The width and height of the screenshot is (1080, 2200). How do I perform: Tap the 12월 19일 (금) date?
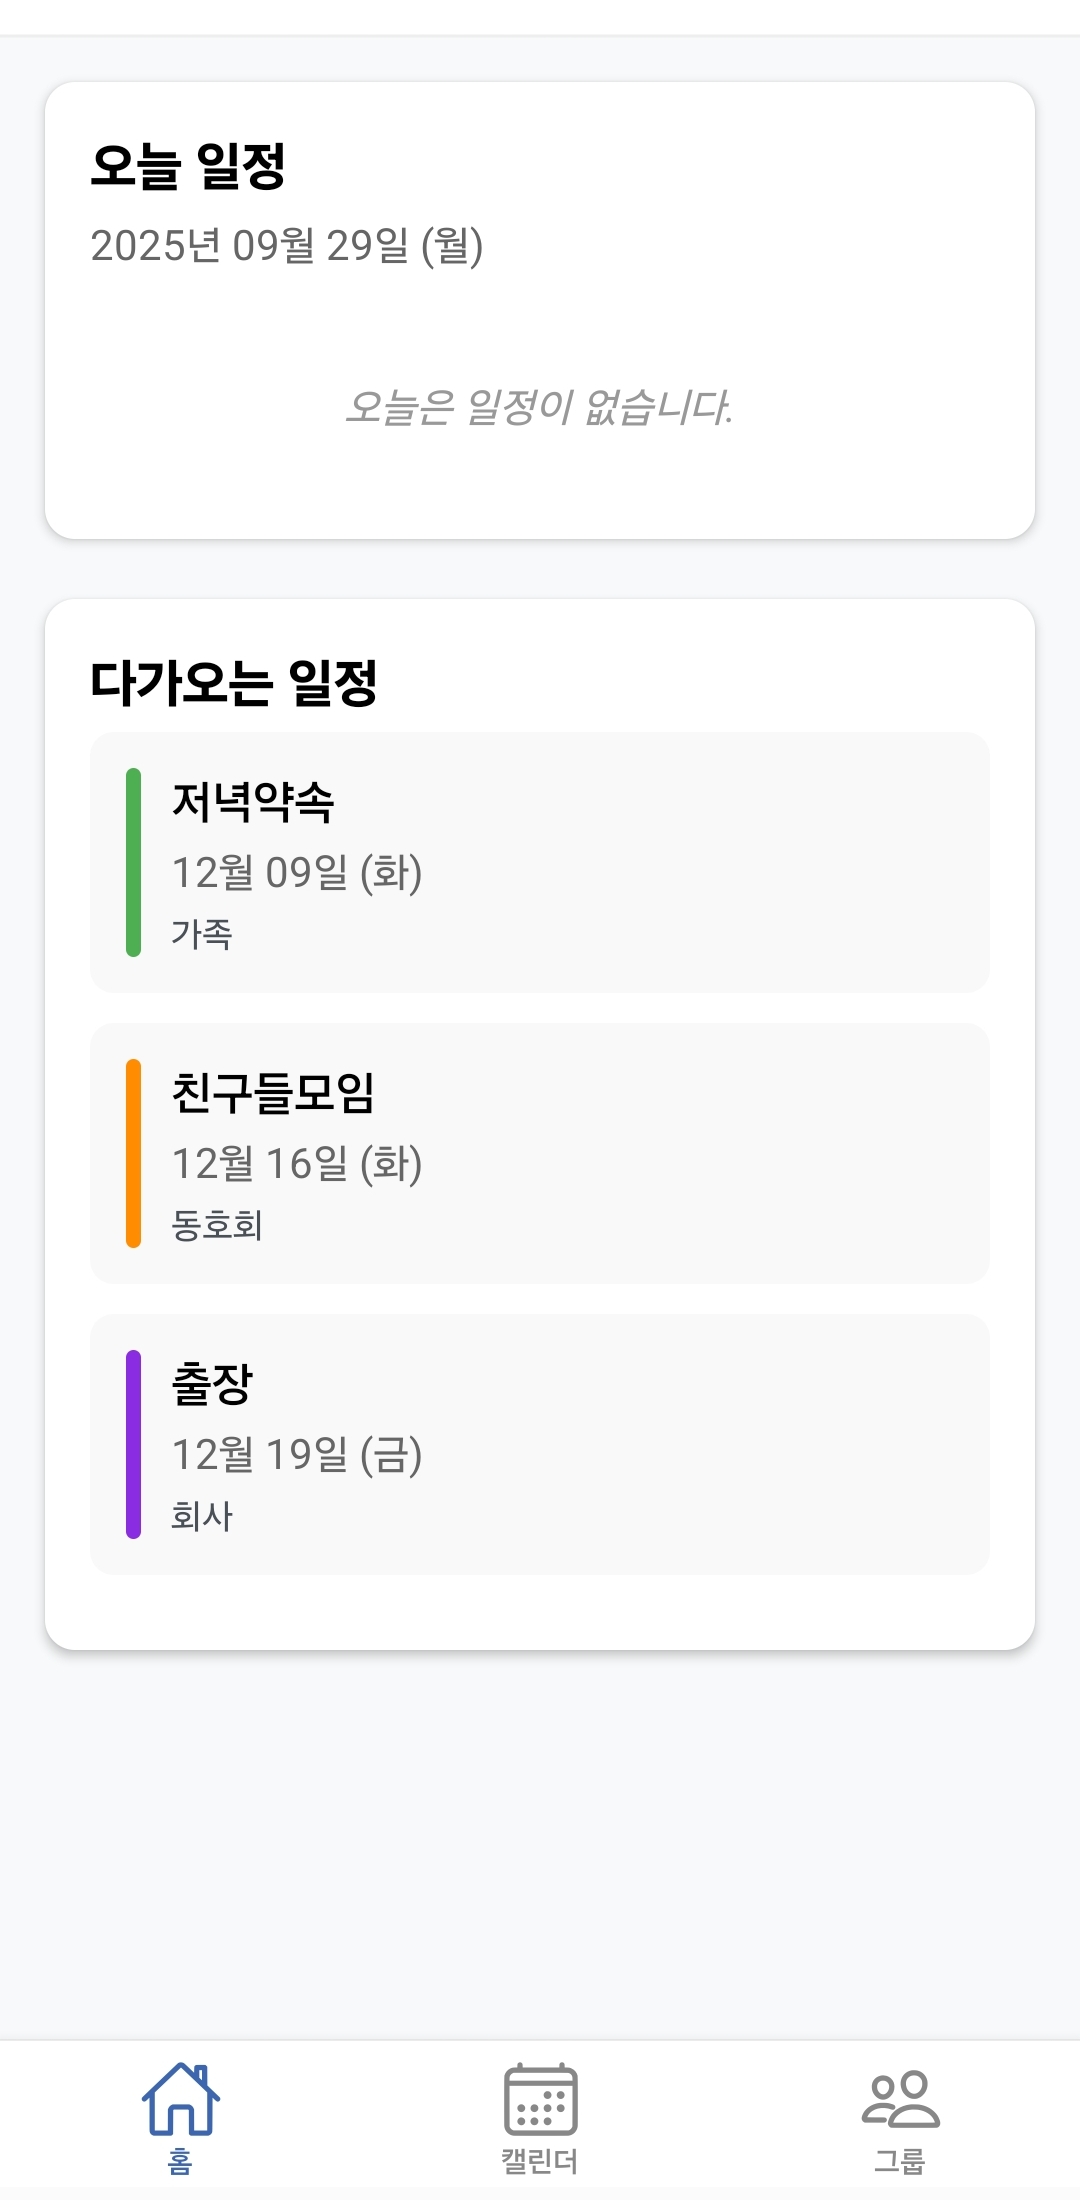297,1455
